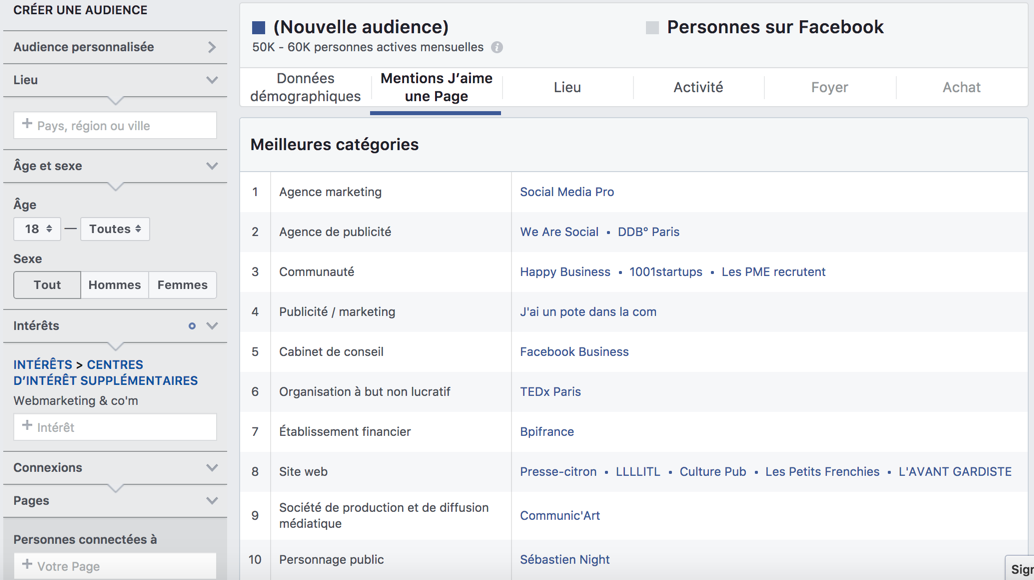Click the TEDx Paris page link
This screenshot has height=580, width=1034.
(550, 392)
